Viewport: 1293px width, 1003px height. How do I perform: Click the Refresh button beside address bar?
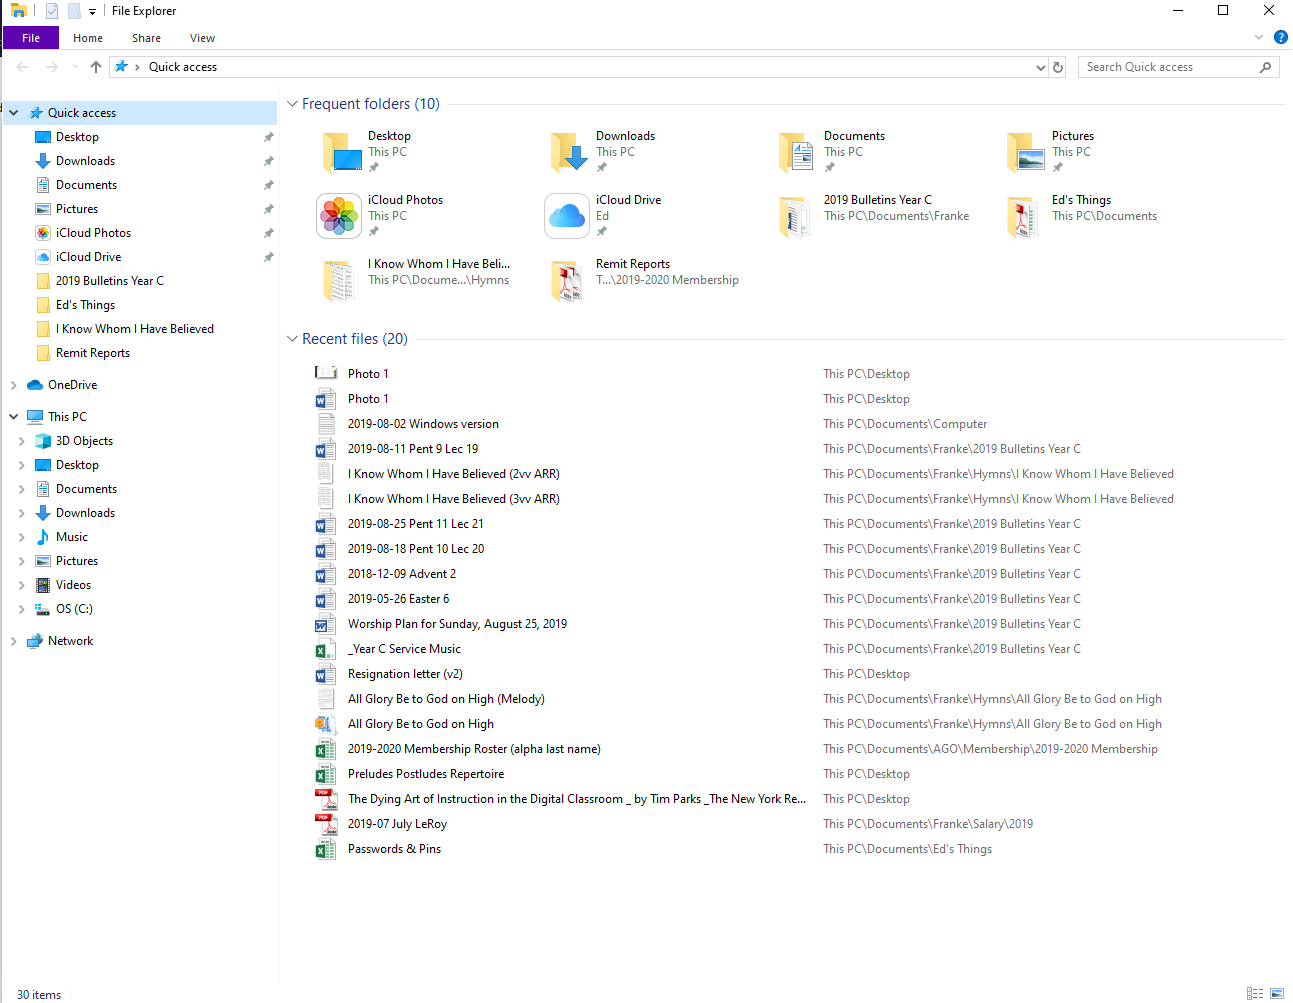(x=1058, y=67)
